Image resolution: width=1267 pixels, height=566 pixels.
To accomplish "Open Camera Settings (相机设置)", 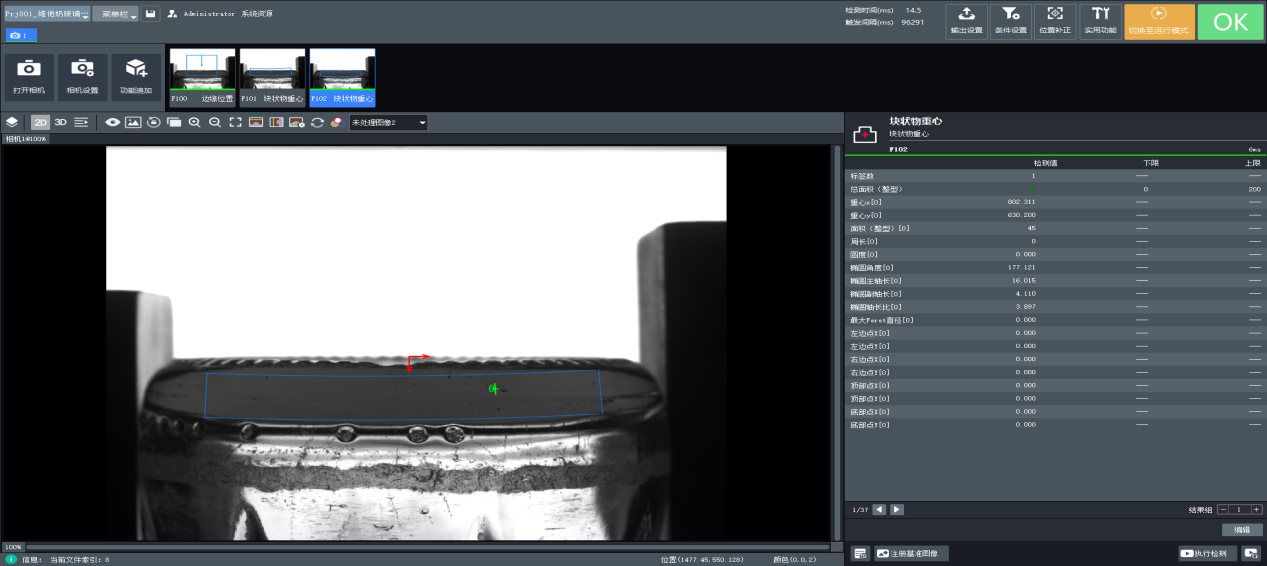I will point(82,76).
